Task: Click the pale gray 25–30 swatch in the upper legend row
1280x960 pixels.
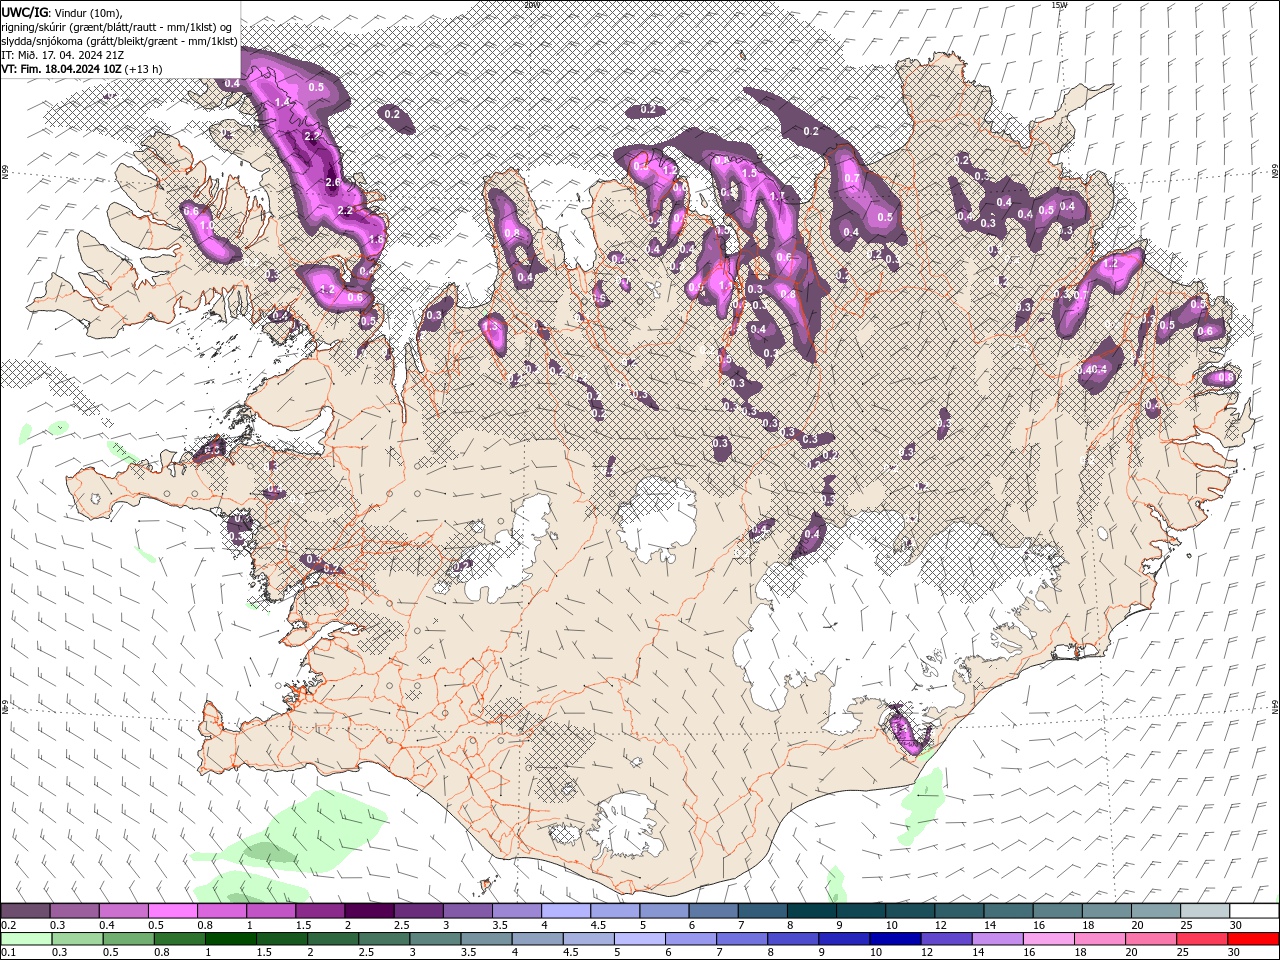Action: point(1205,911)
